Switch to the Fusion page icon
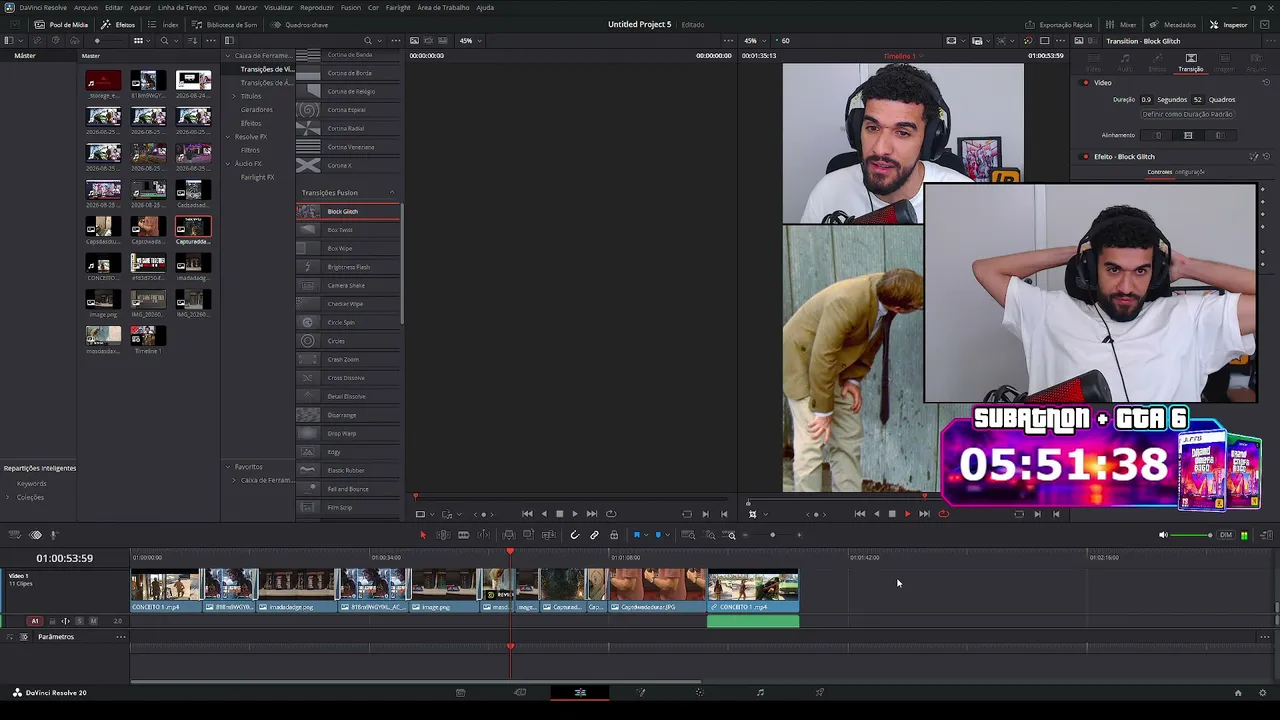 pyautogui.click(x=641, y=692)
